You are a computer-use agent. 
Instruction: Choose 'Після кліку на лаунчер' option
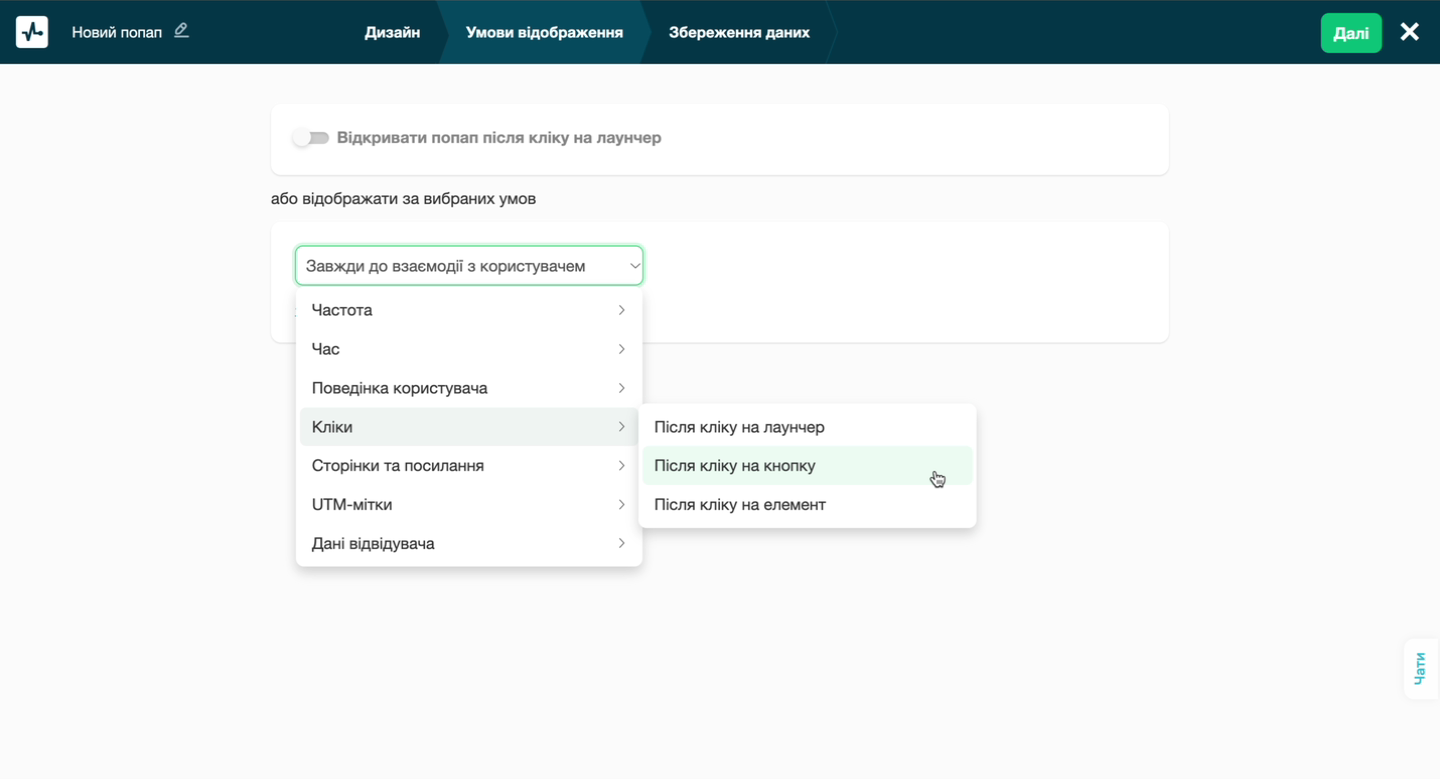coord(739,427)
